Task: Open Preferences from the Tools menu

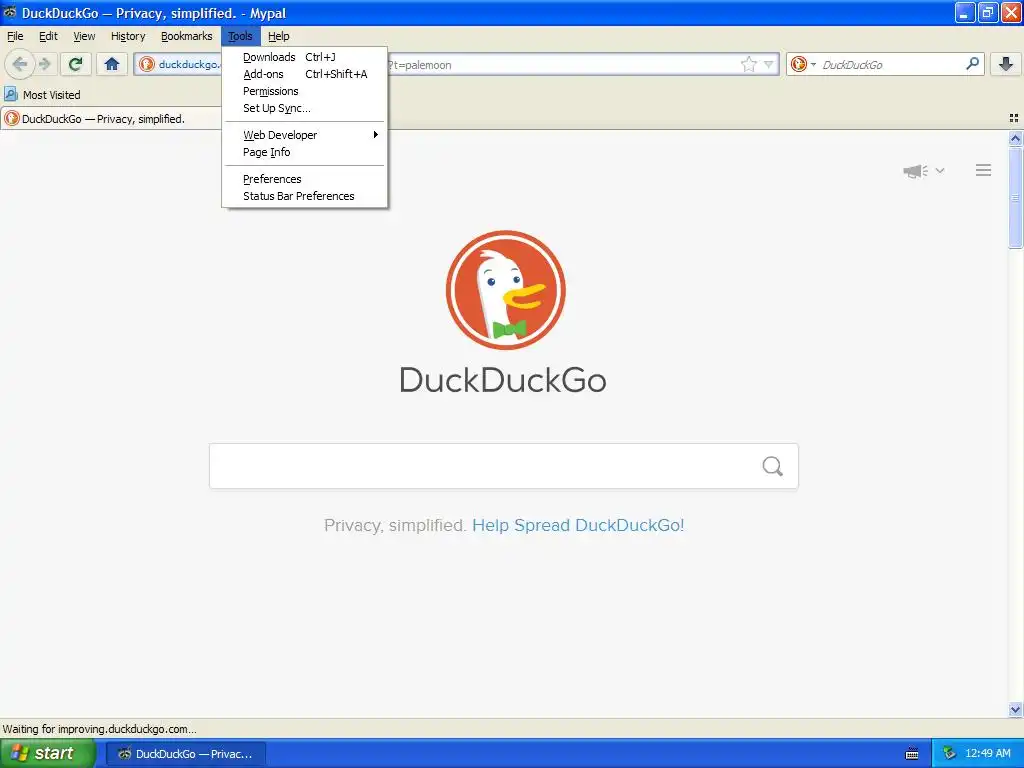Action: tap(305, 178)
